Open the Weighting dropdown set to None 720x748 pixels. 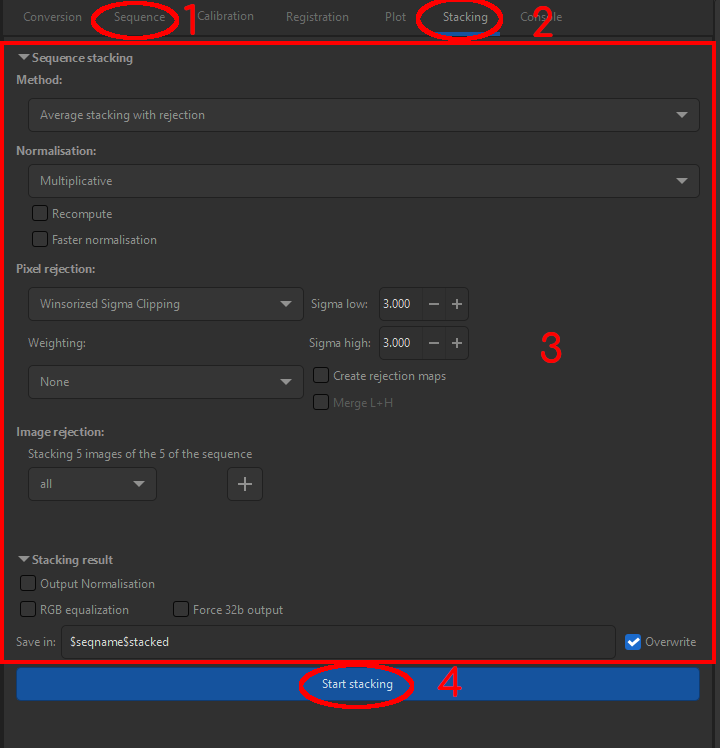point(165,382)
